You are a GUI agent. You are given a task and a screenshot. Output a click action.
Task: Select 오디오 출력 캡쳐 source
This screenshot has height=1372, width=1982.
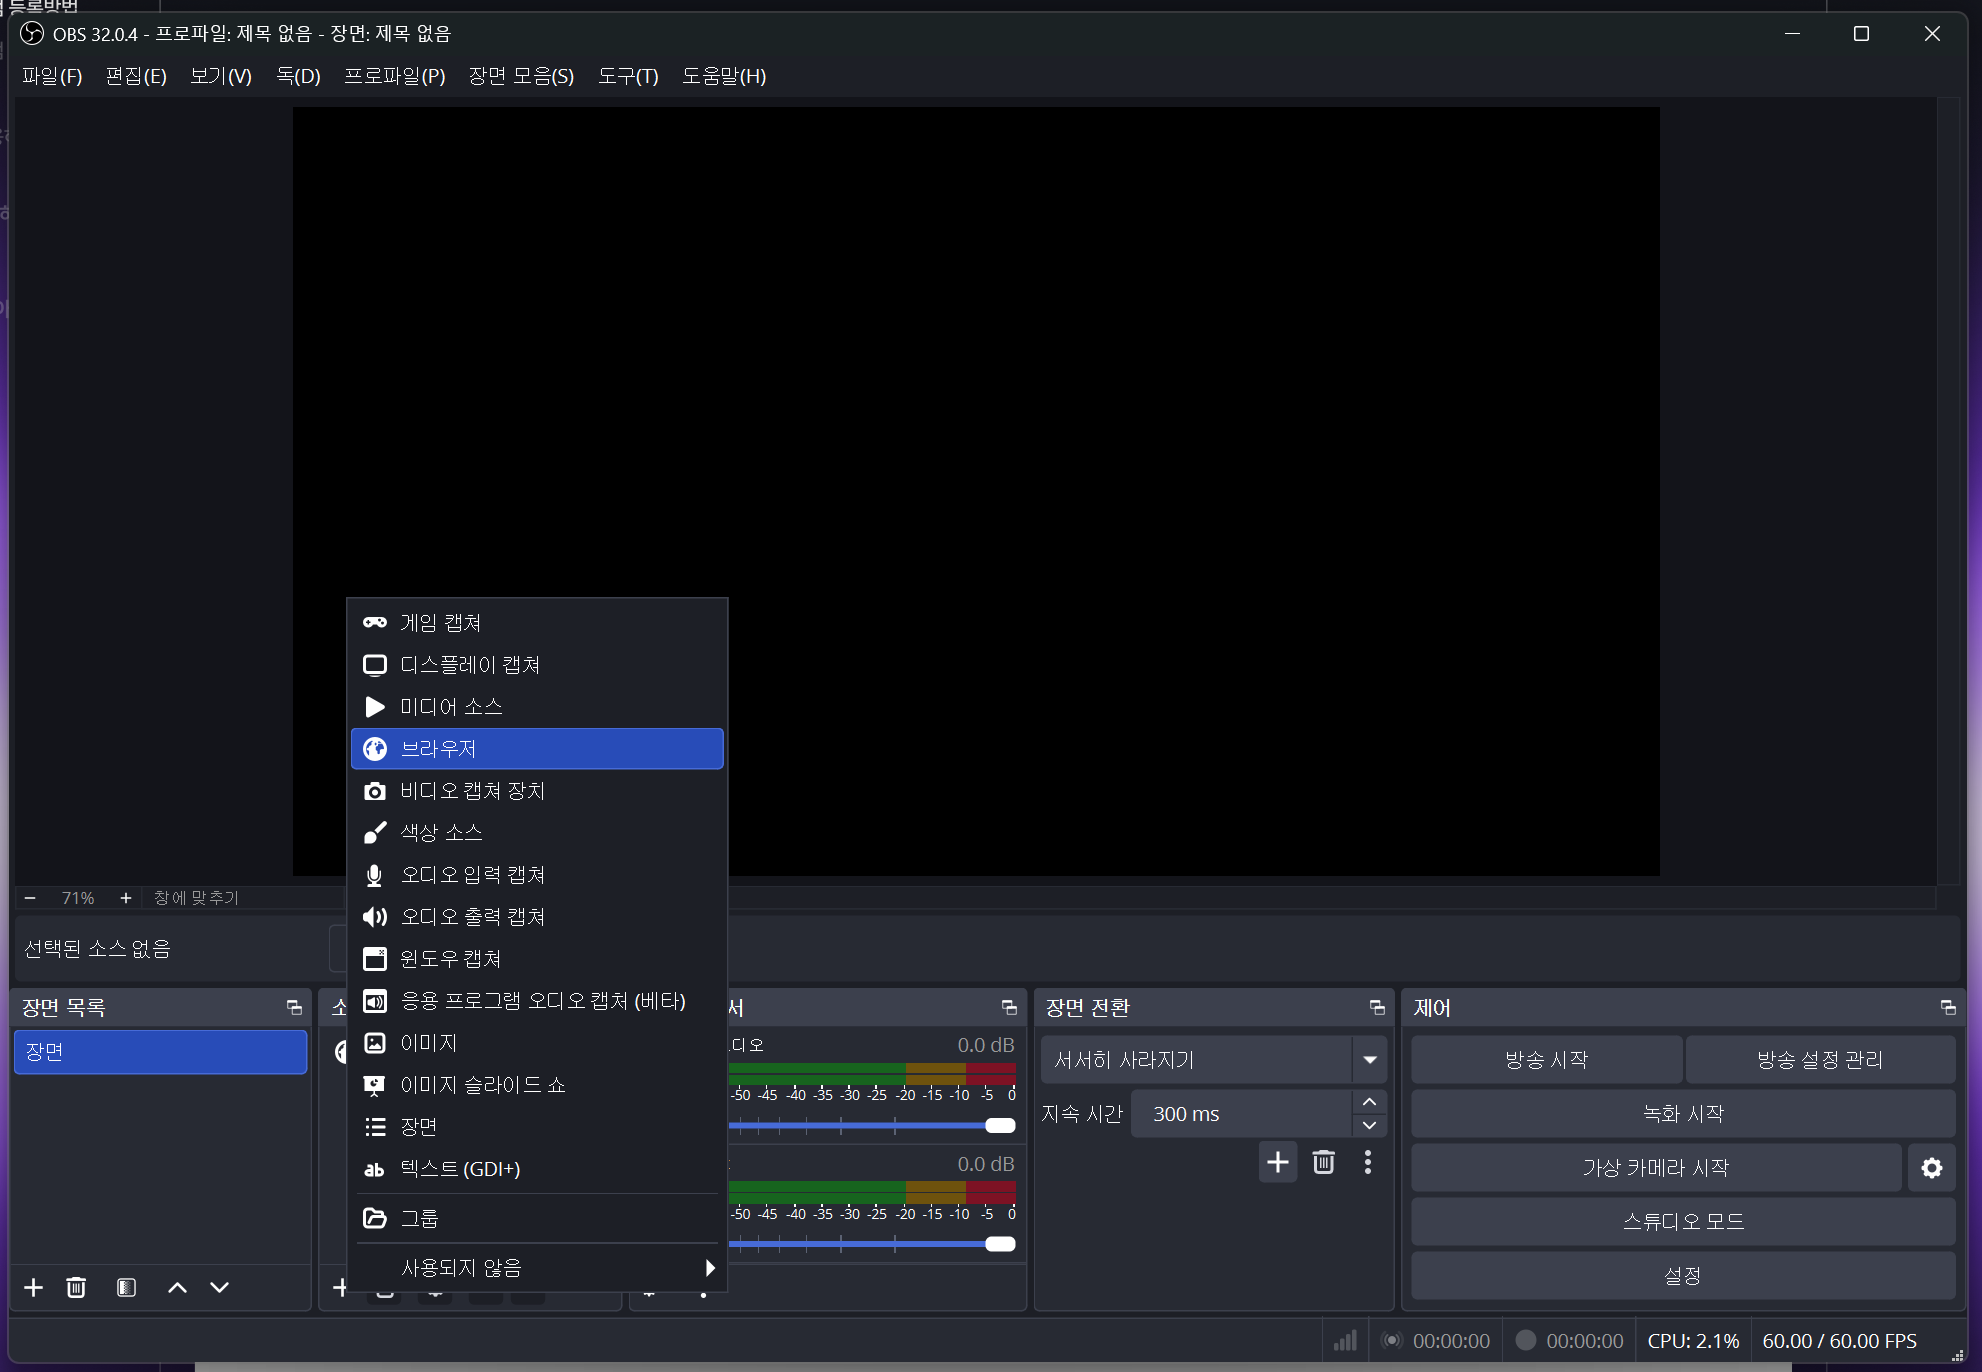[x=537, y=917]
